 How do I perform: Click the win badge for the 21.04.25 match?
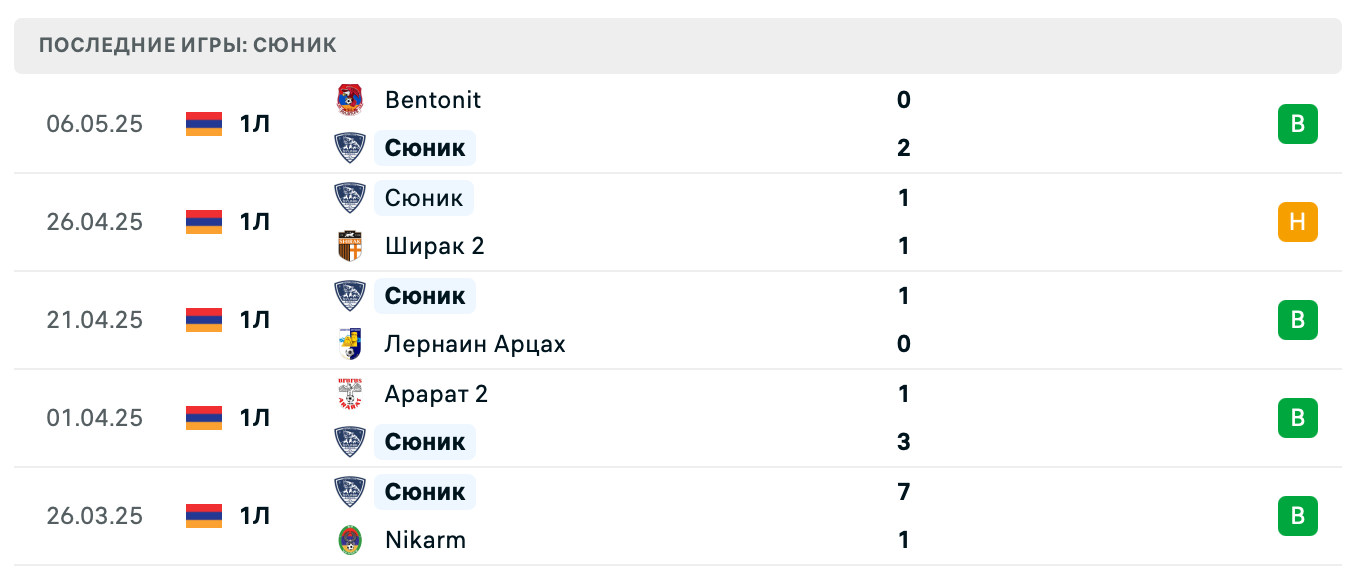(1297, 320)
